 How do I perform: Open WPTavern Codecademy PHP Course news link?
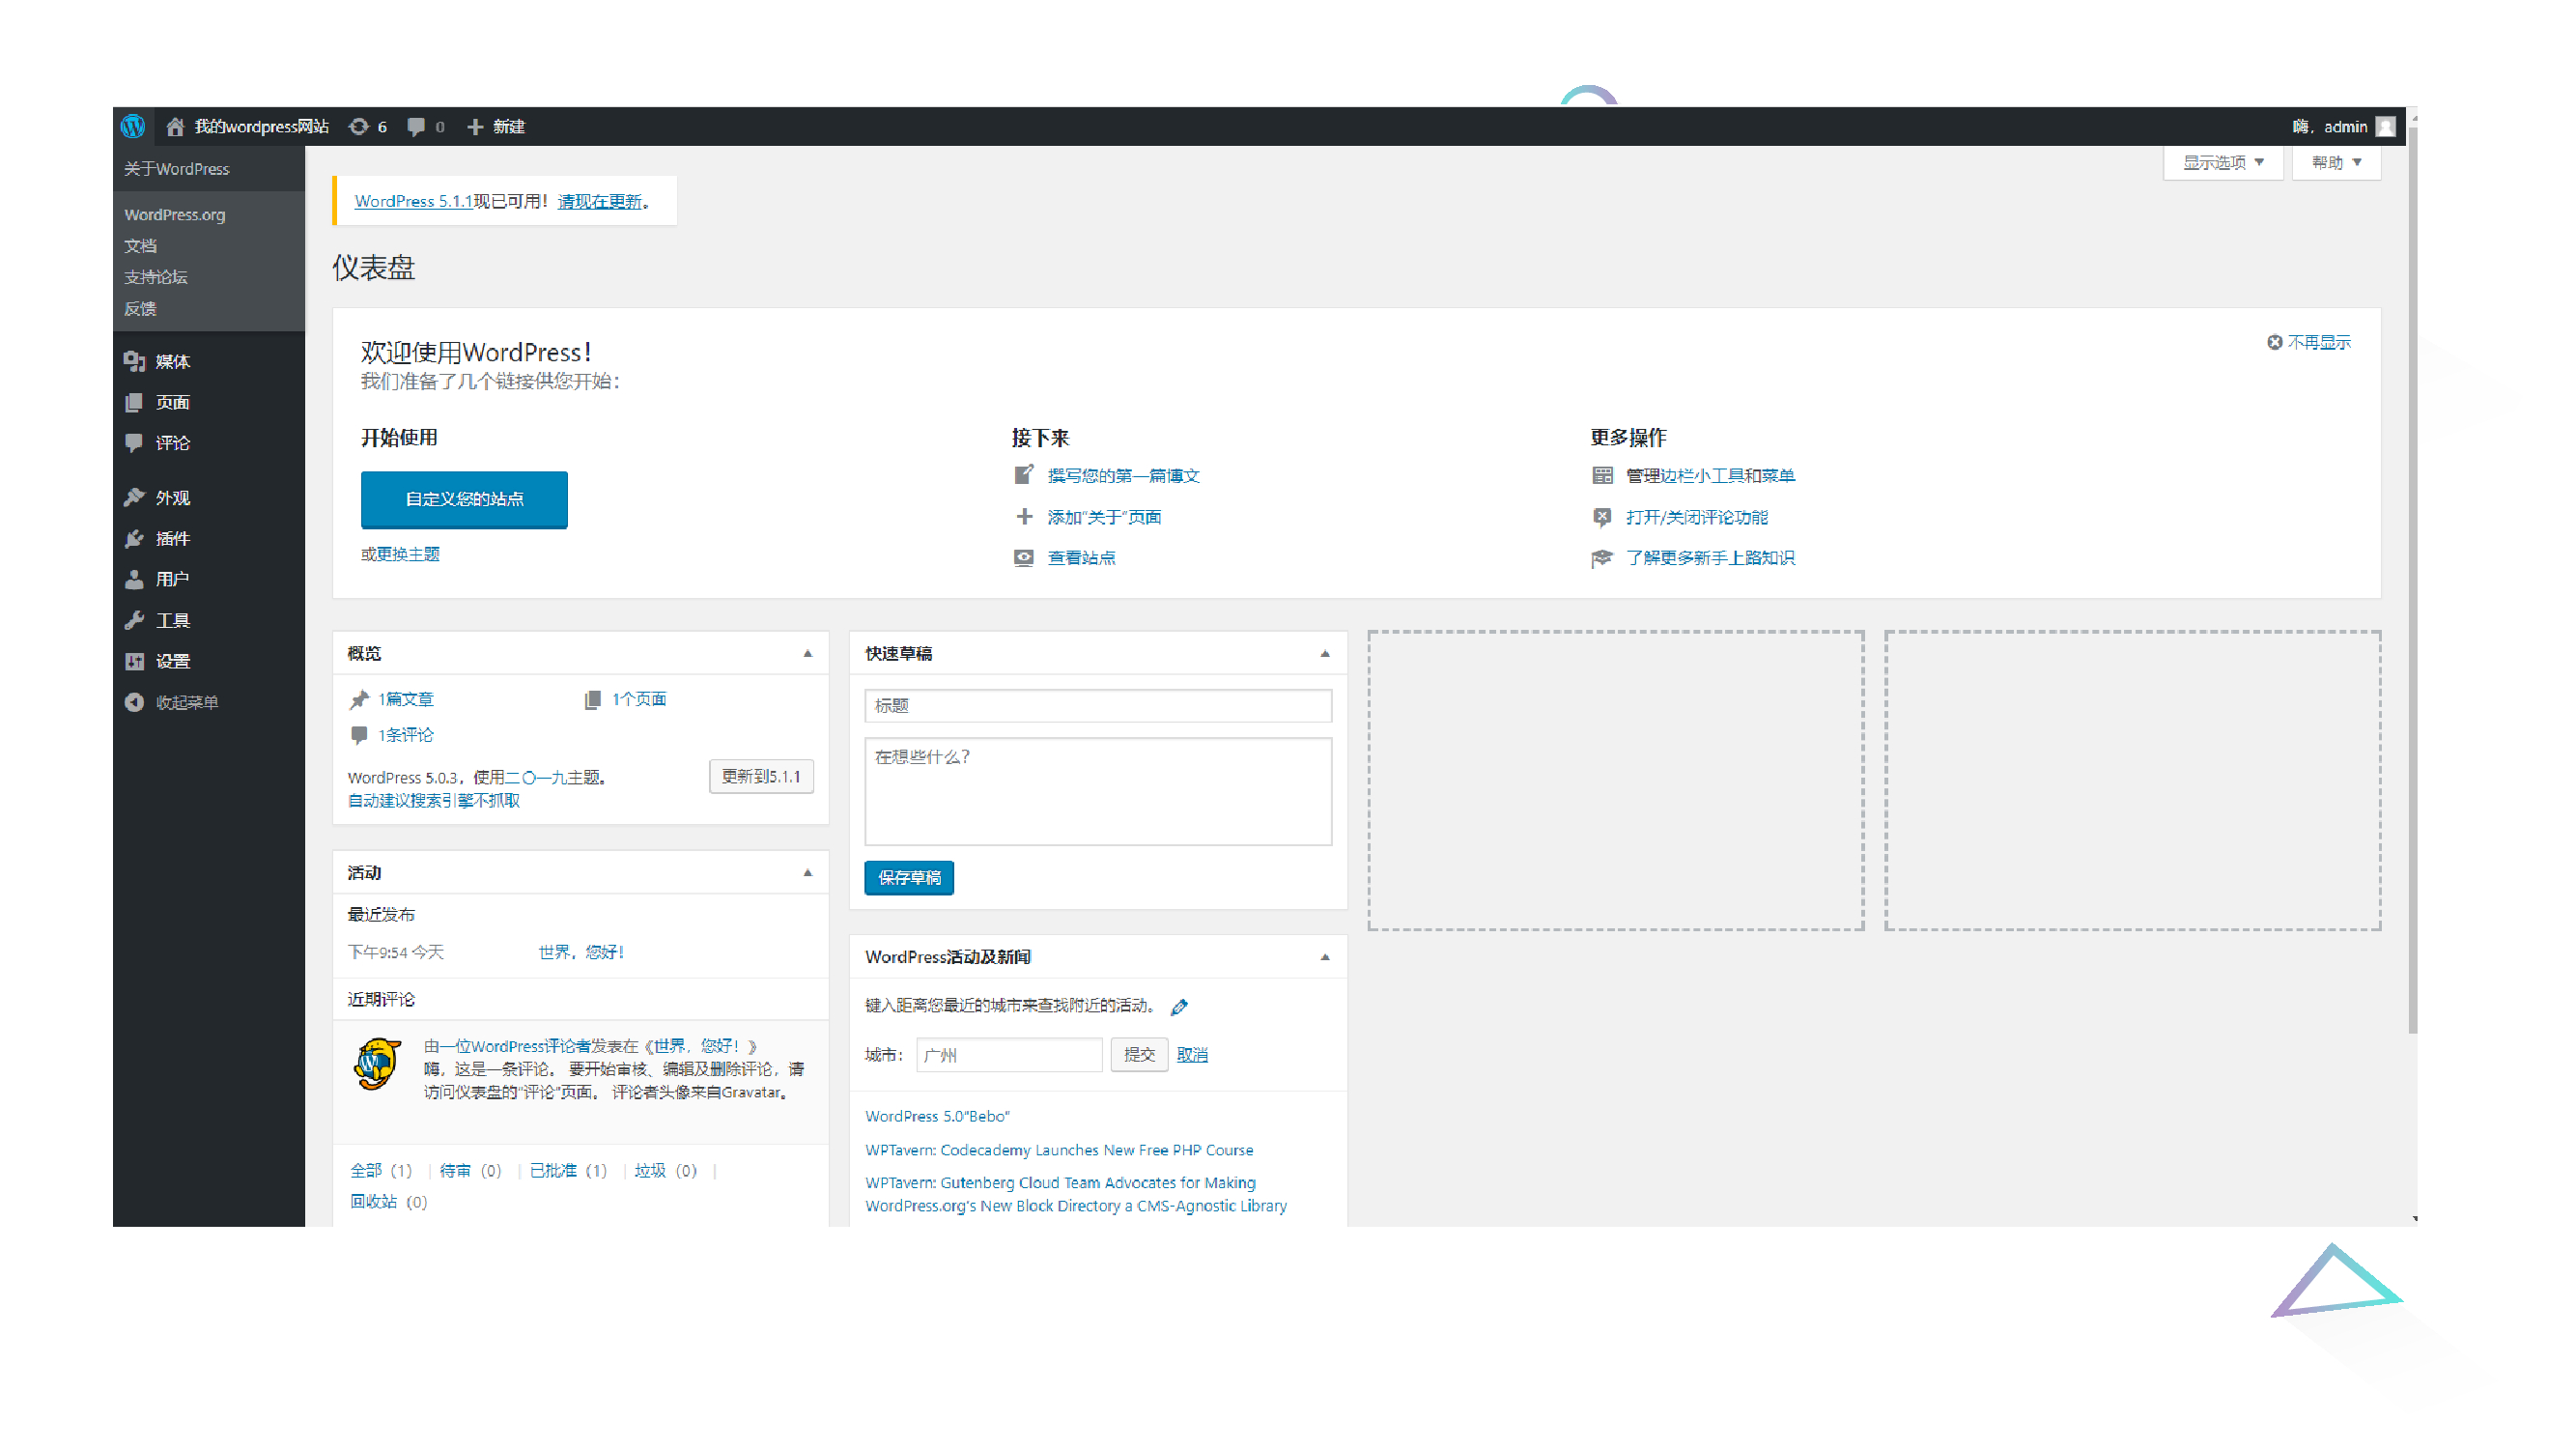click(x=1059, y=1150)
